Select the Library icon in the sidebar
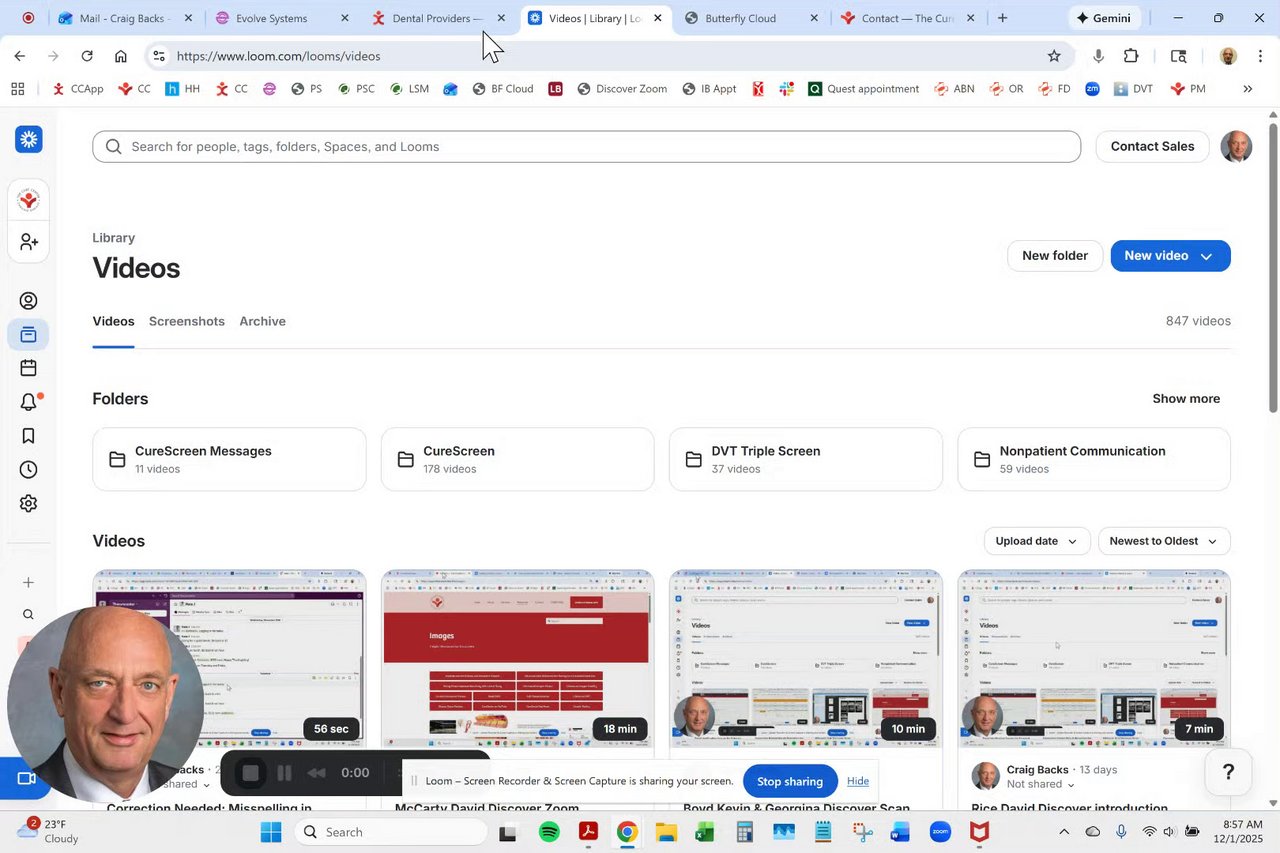Image resolution: width=1280 pixels, height=853 pixels. click(x=28, y=334)
